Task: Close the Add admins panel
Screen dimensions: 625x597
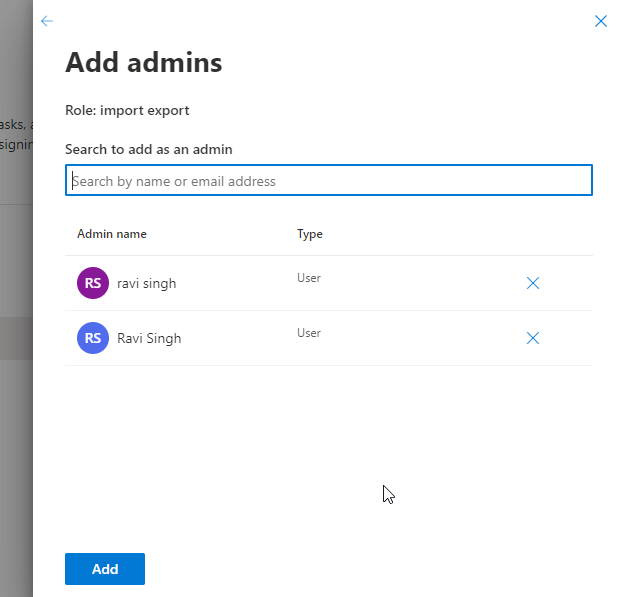Action: [x=601, y=21]
